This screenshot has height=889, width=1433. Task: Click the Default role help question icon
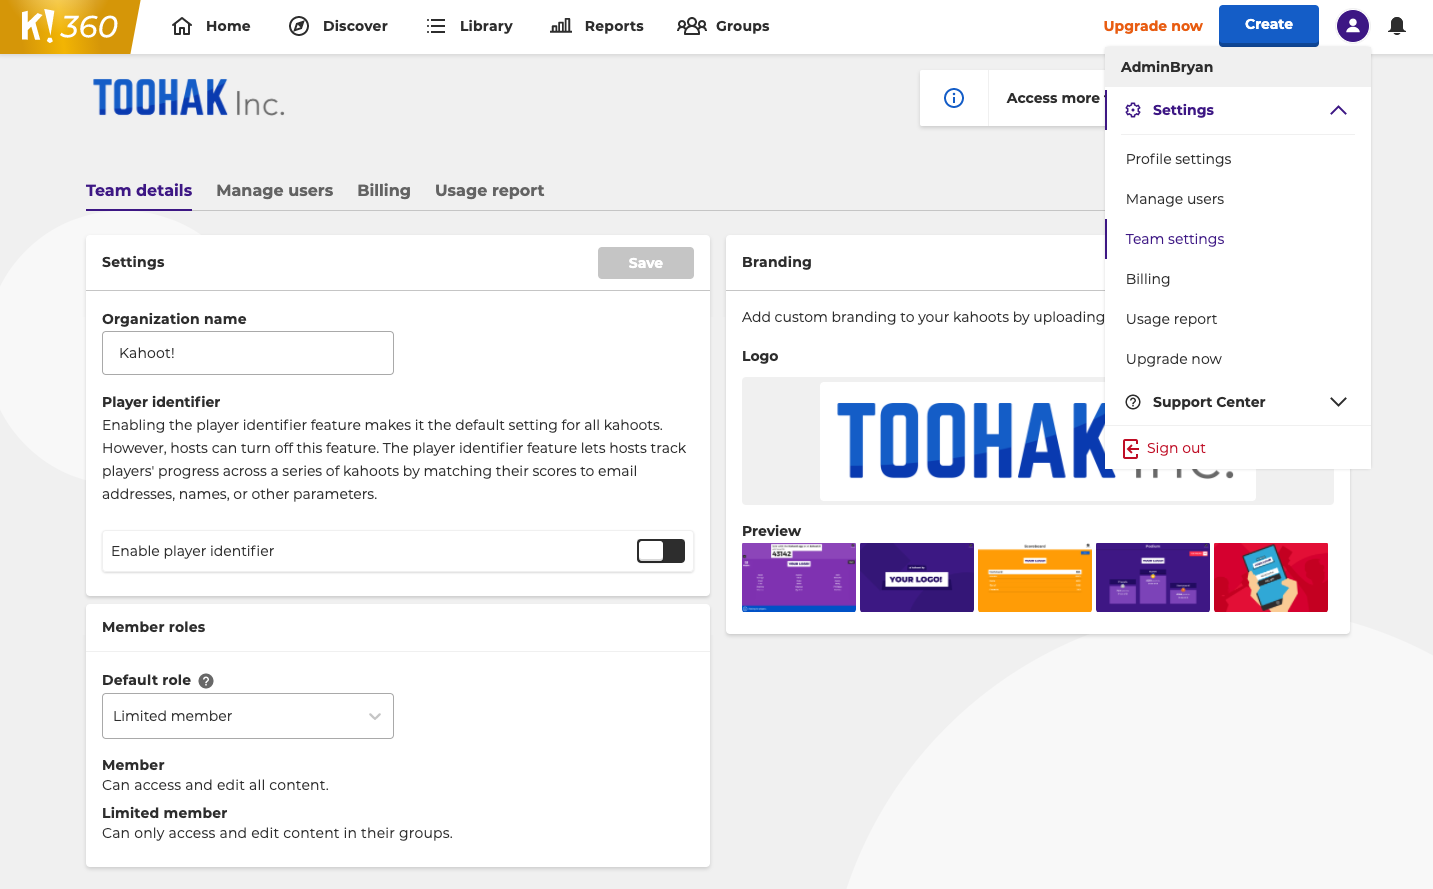click(x=206, y=681)
